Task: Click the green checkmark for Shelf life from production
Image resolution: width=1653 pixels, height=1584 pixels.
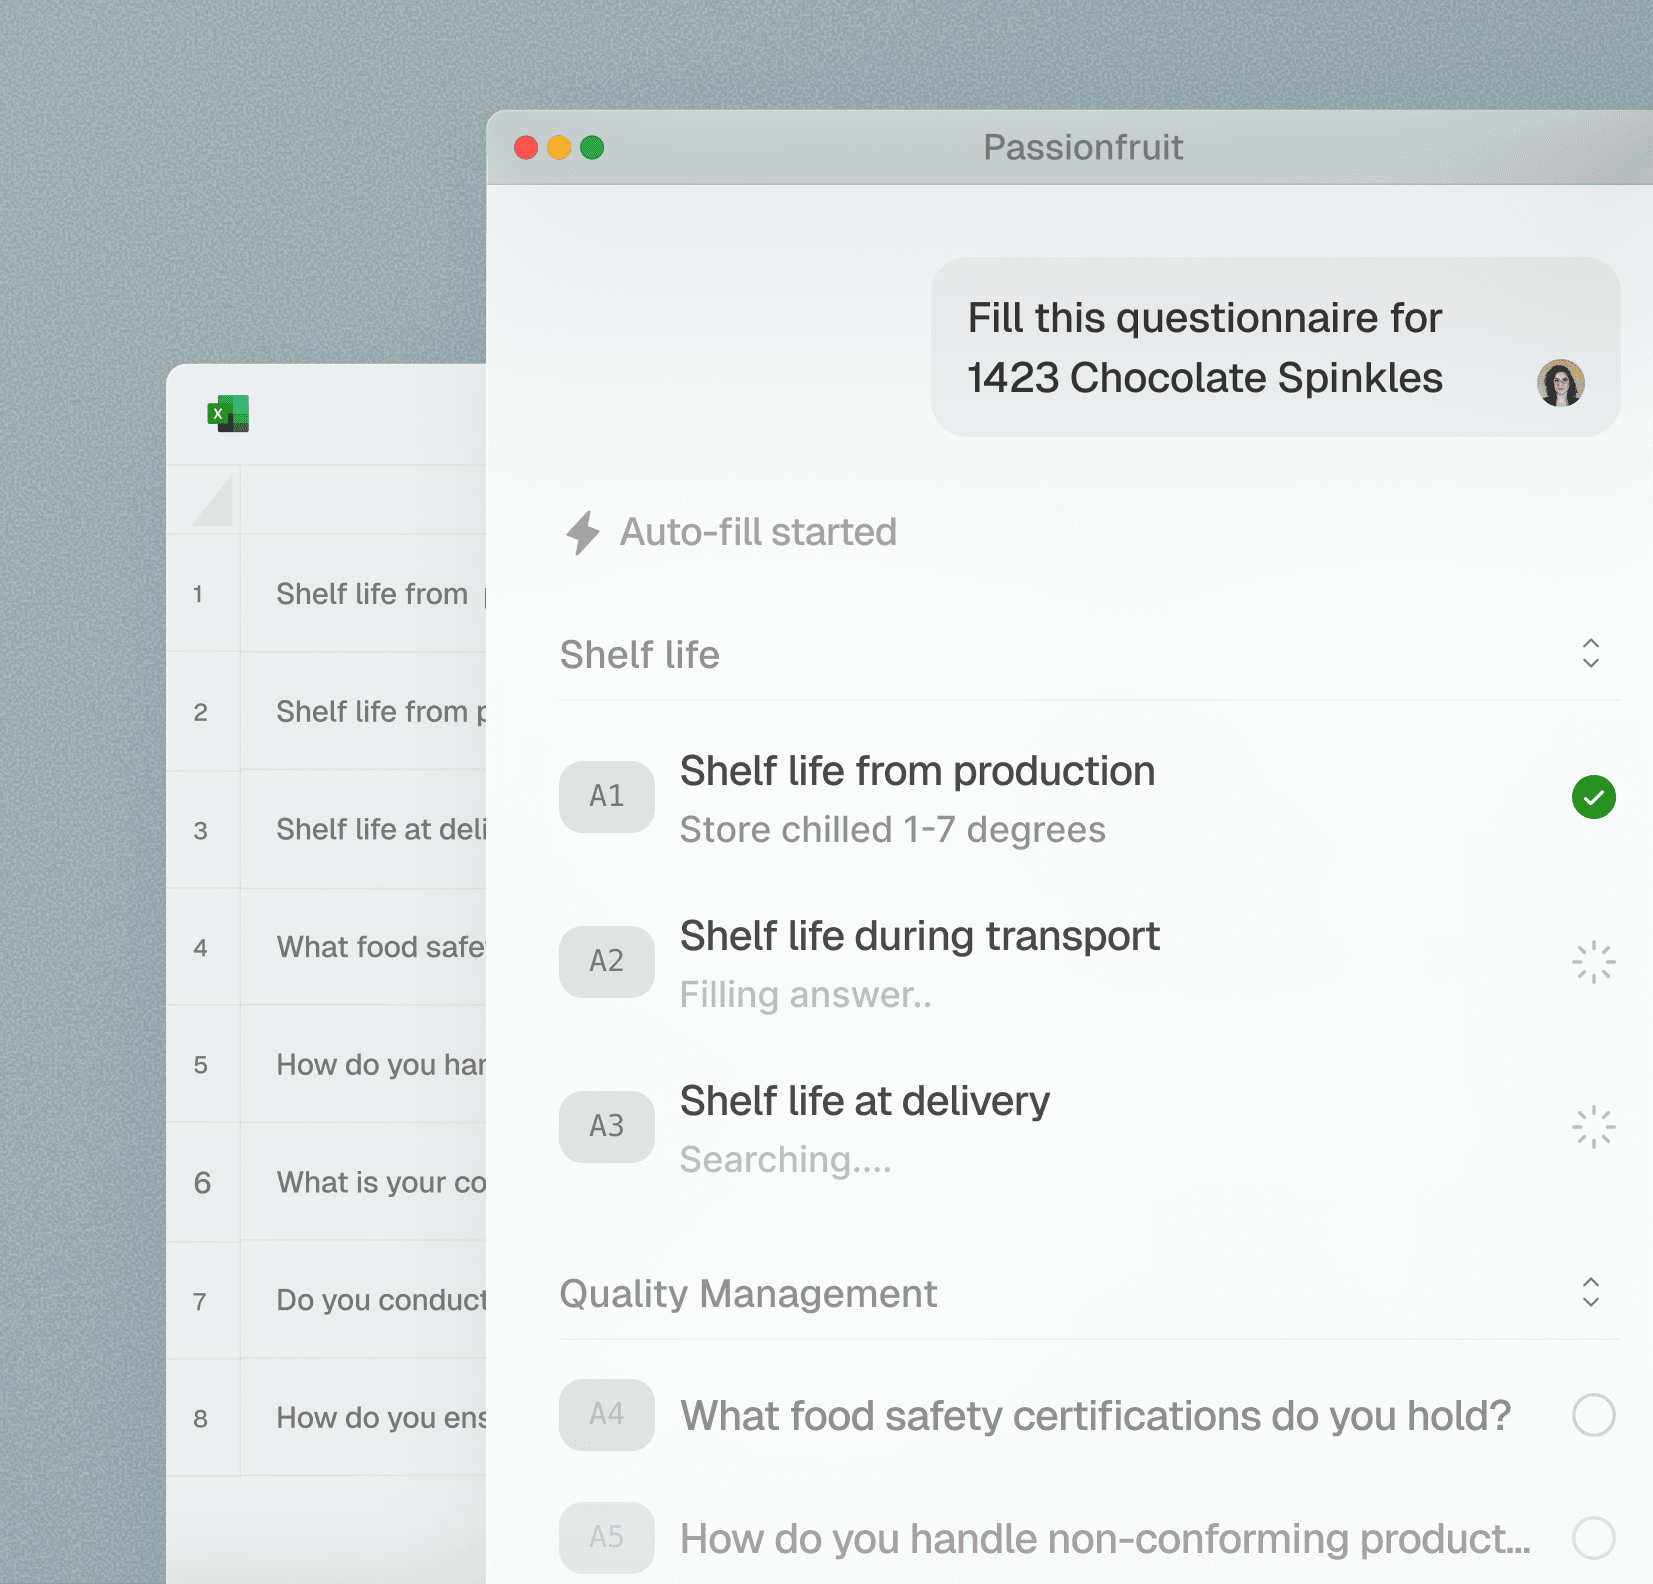Action: click(x=1593, y=797)
